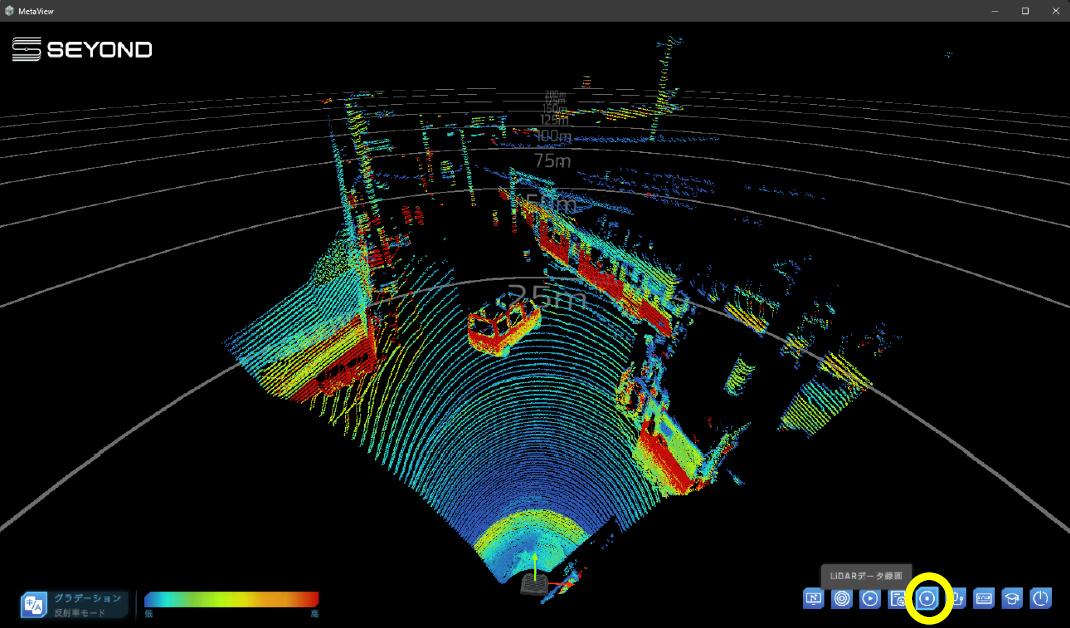The width and height of the screenshot is (1070, 628).
Task: Select the LiDAR sensor model at origin
Action: pyautogui.click(x=534, y=584)
